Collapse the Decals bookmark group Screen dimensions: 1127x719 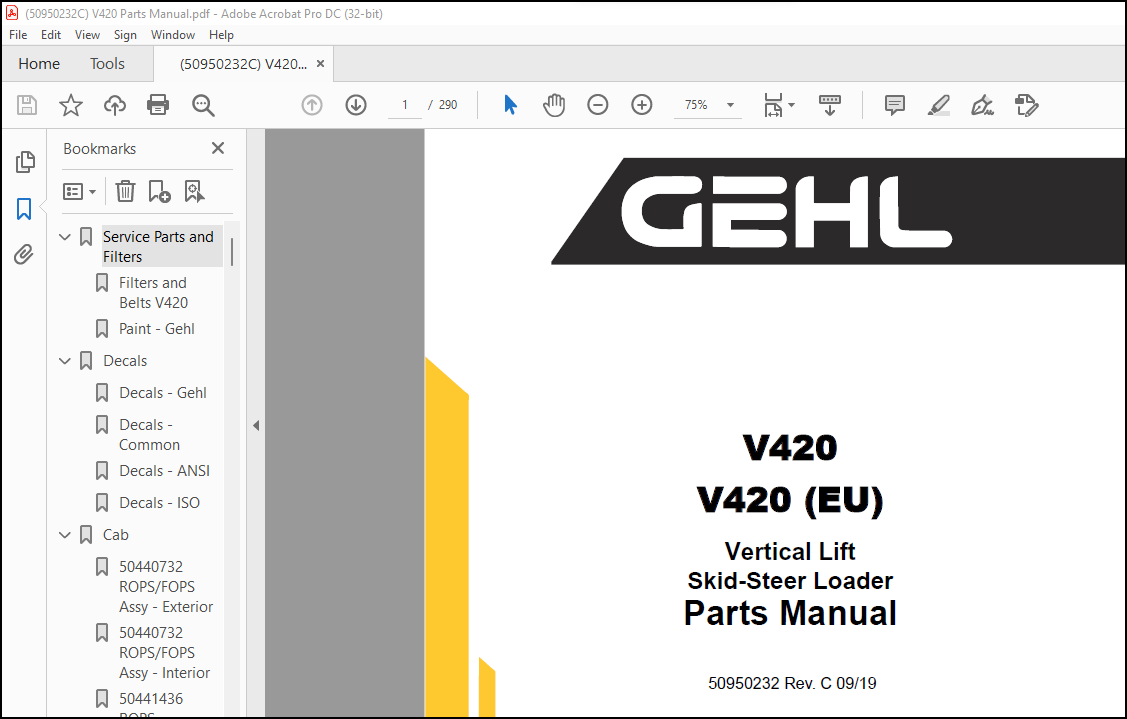(x=65, y=361)
